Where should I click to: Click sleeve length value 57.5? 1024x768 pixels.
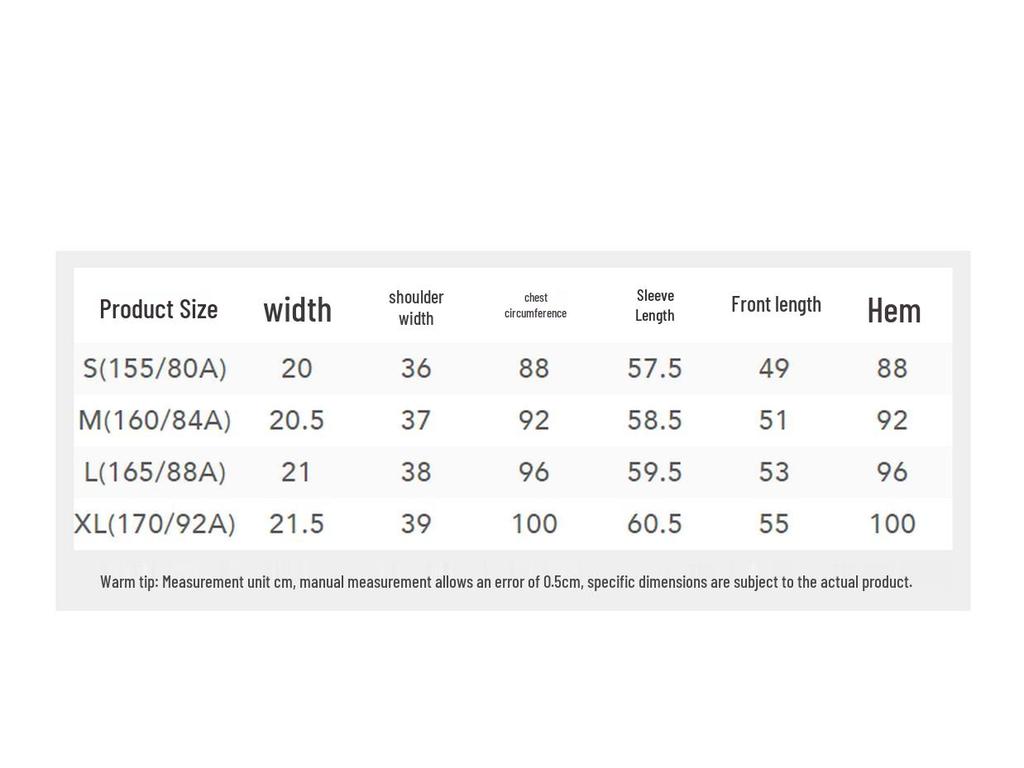[x=655, y=368]
